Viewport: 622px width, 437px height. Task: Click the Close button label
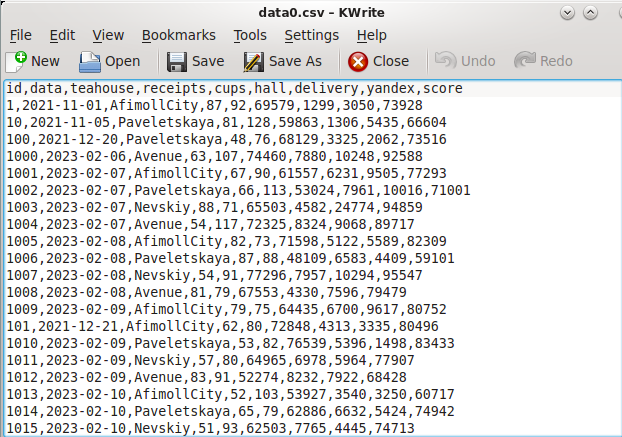[391, 61]
